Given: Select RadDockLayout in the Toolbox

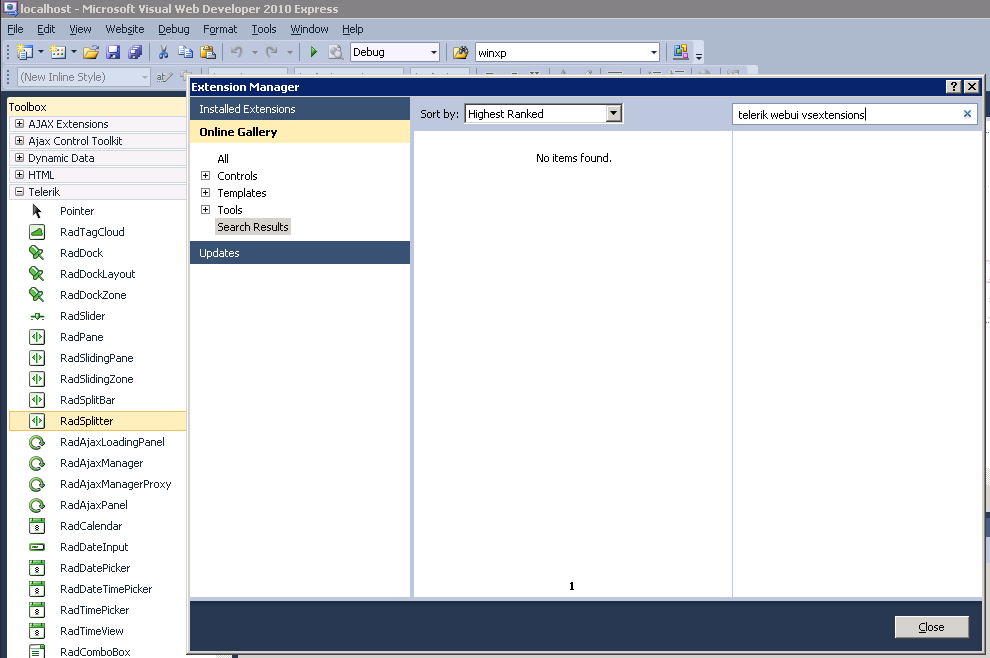Looking at the screenshot, I should 98,274.
